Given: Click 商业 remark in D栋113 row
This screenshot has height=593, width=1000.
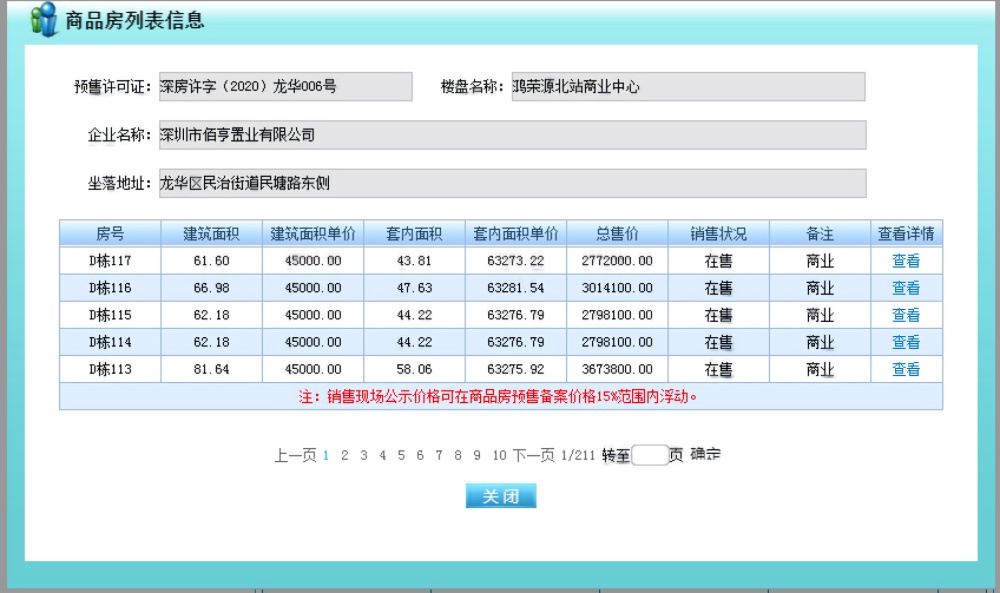Looking at the screenshot, I should (820, 369).
